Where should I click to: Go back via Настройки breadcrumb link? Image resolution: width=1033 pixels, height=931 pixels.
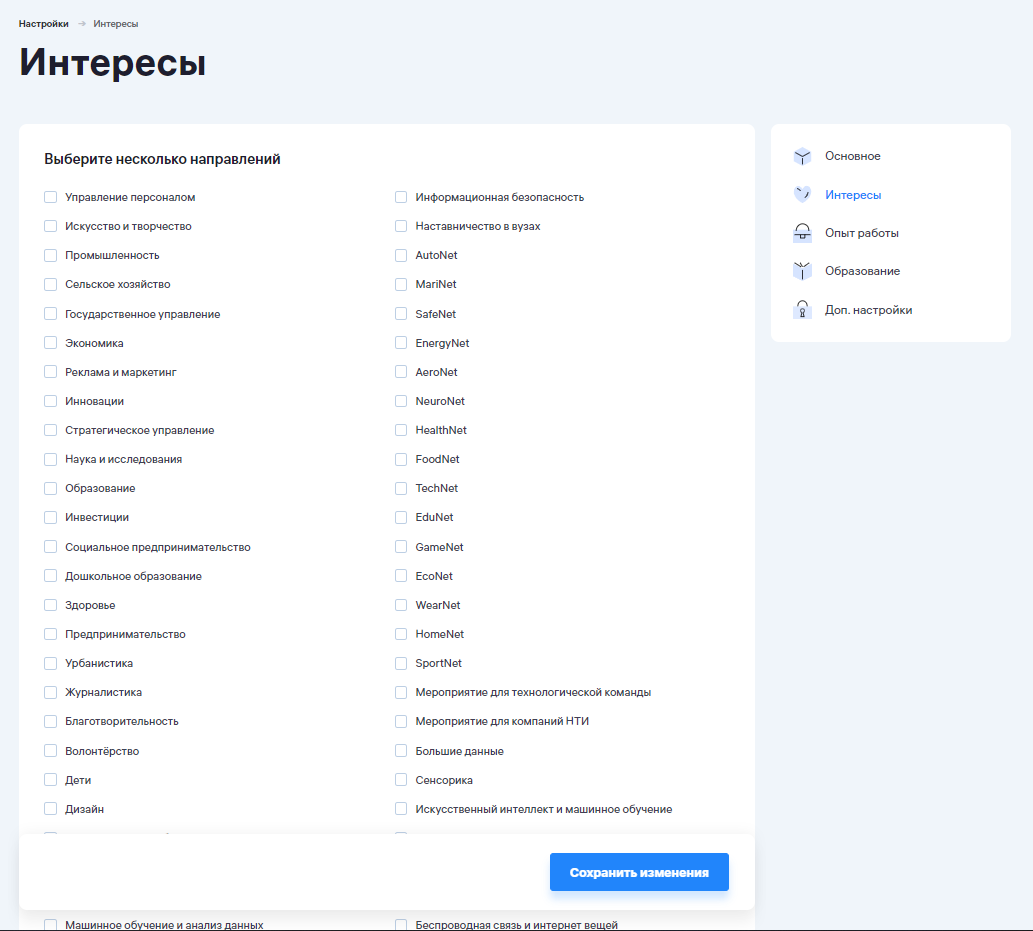pyautogui.click(x=43, y=23)
